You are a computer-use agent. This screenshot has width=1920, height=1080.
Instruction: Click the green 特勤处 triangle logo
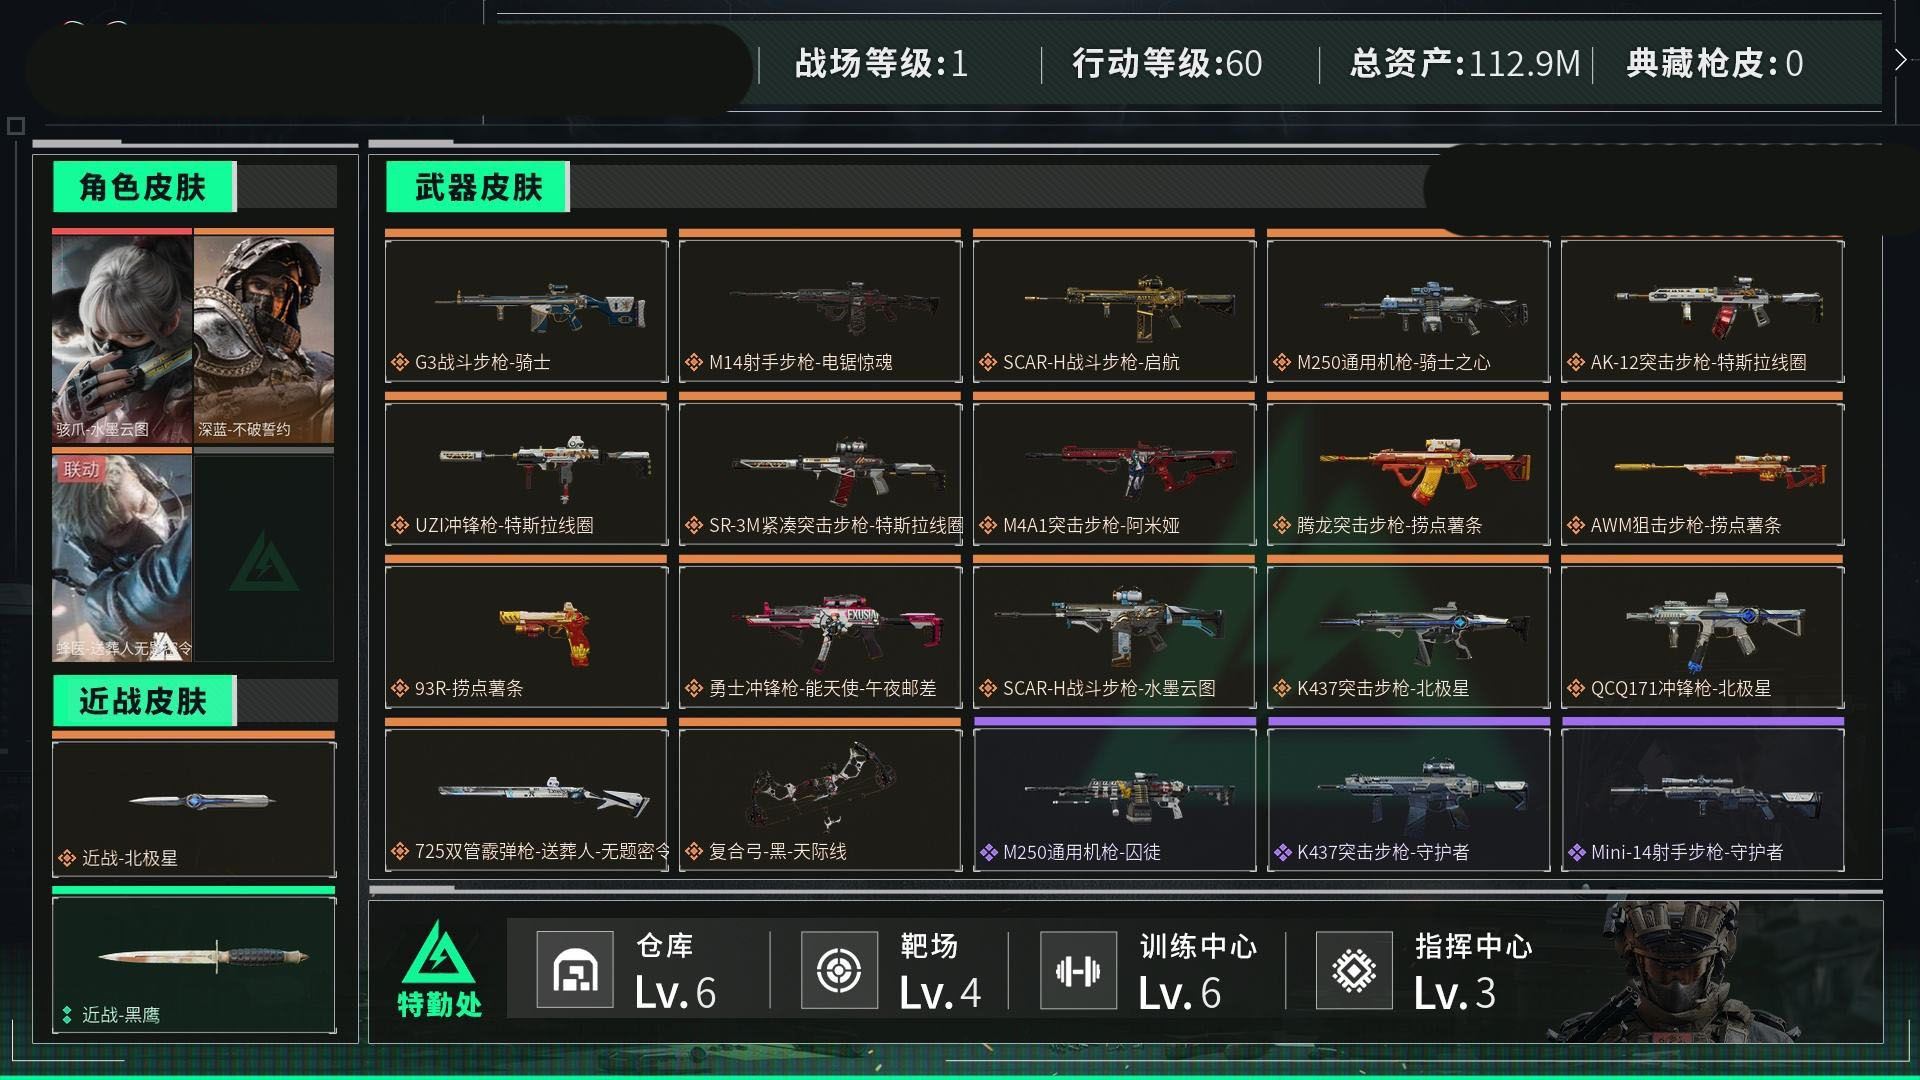pos(439,967)
